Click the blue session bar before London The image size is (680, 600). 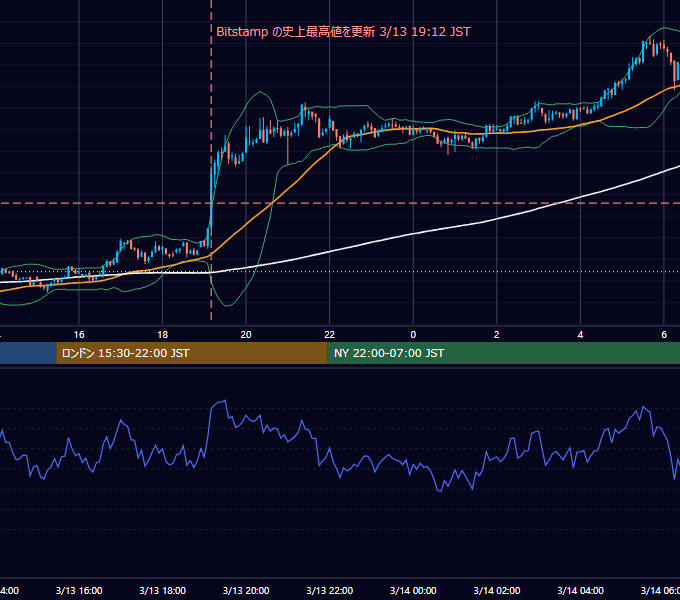28,353
